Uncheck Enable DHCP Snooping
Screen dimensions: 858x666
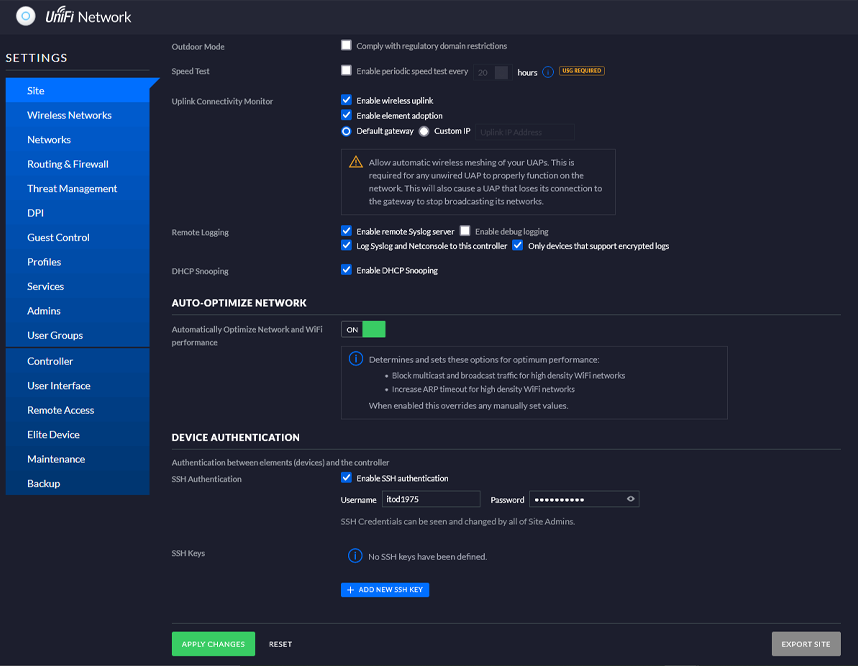pyautogui.click(x=346, y=270)
